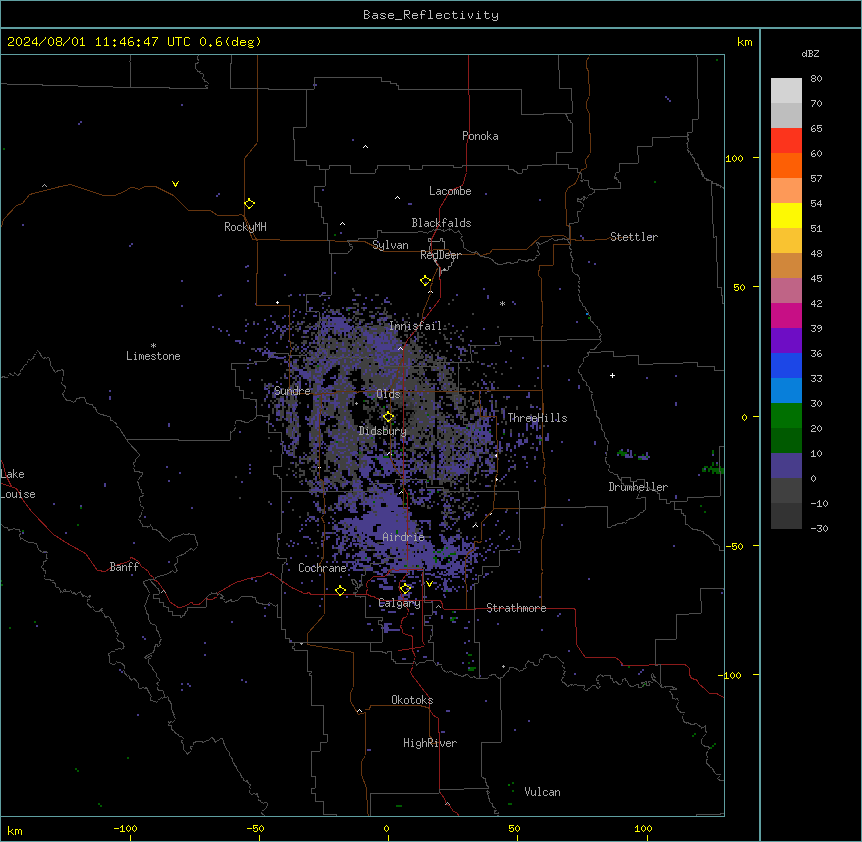
Task: Click the dBZ legend heading
Action: click(810, 54)
